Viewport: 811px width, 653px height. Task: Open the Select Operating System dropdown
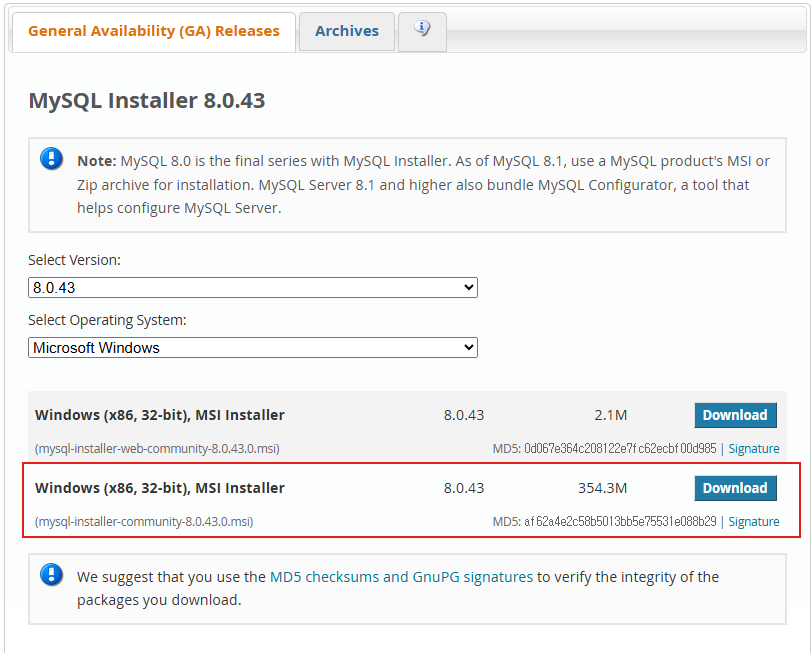[x=252, y=347]
